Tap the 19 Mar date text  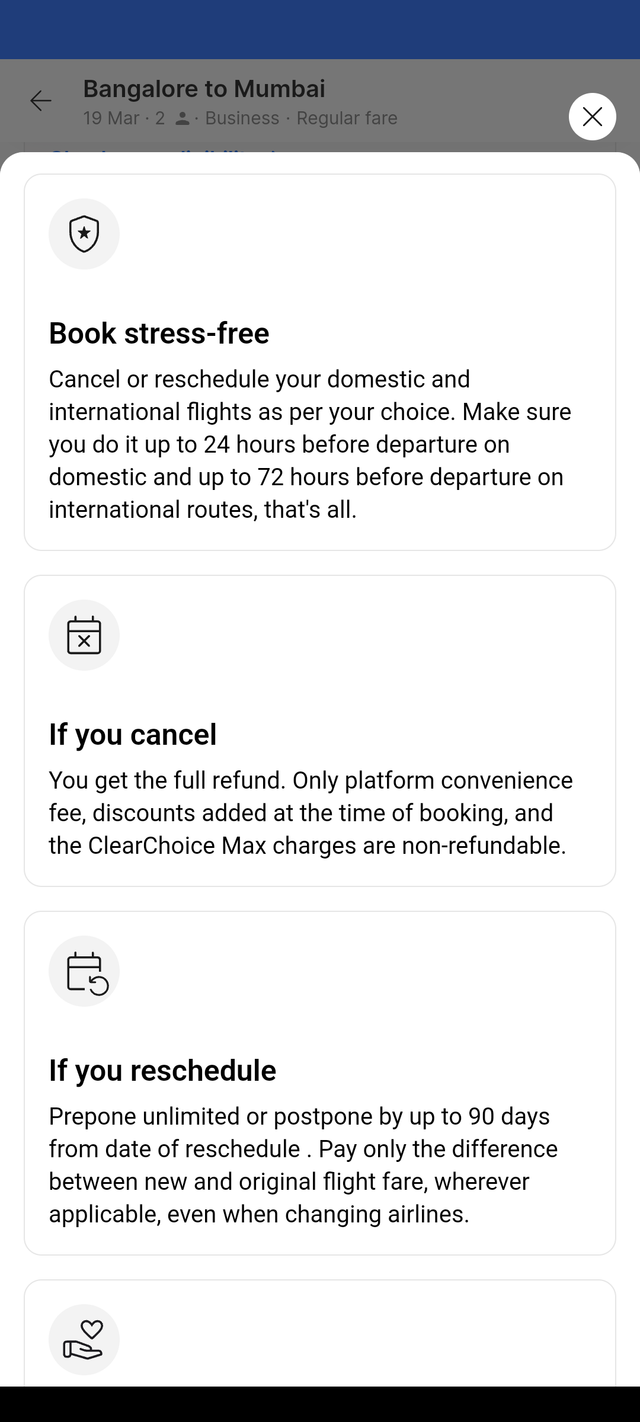click(111, 118)
